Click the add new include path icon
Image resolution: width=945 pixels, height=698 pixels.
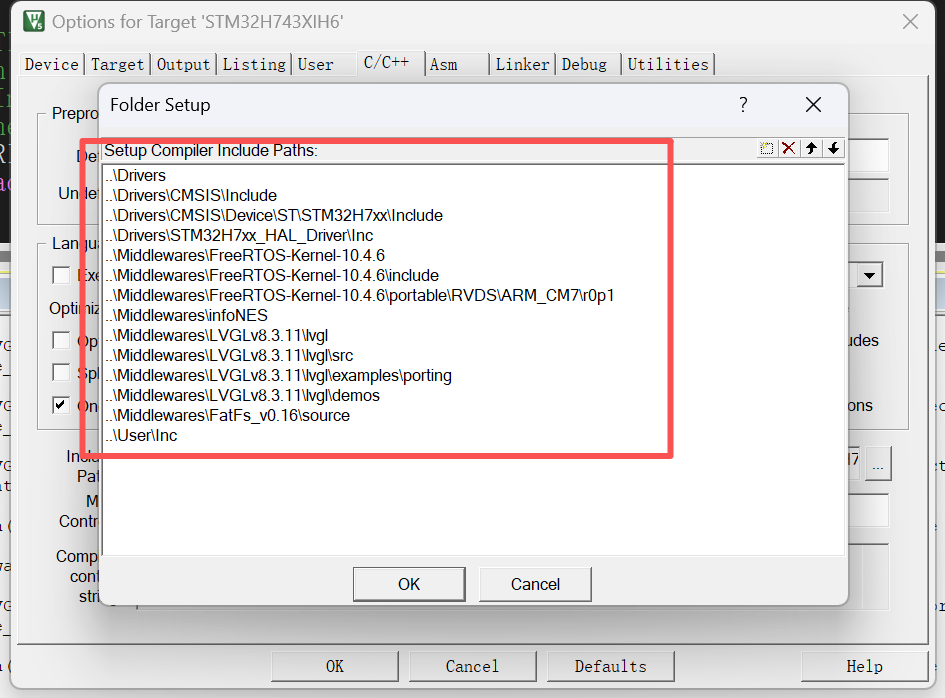[766, 148]
